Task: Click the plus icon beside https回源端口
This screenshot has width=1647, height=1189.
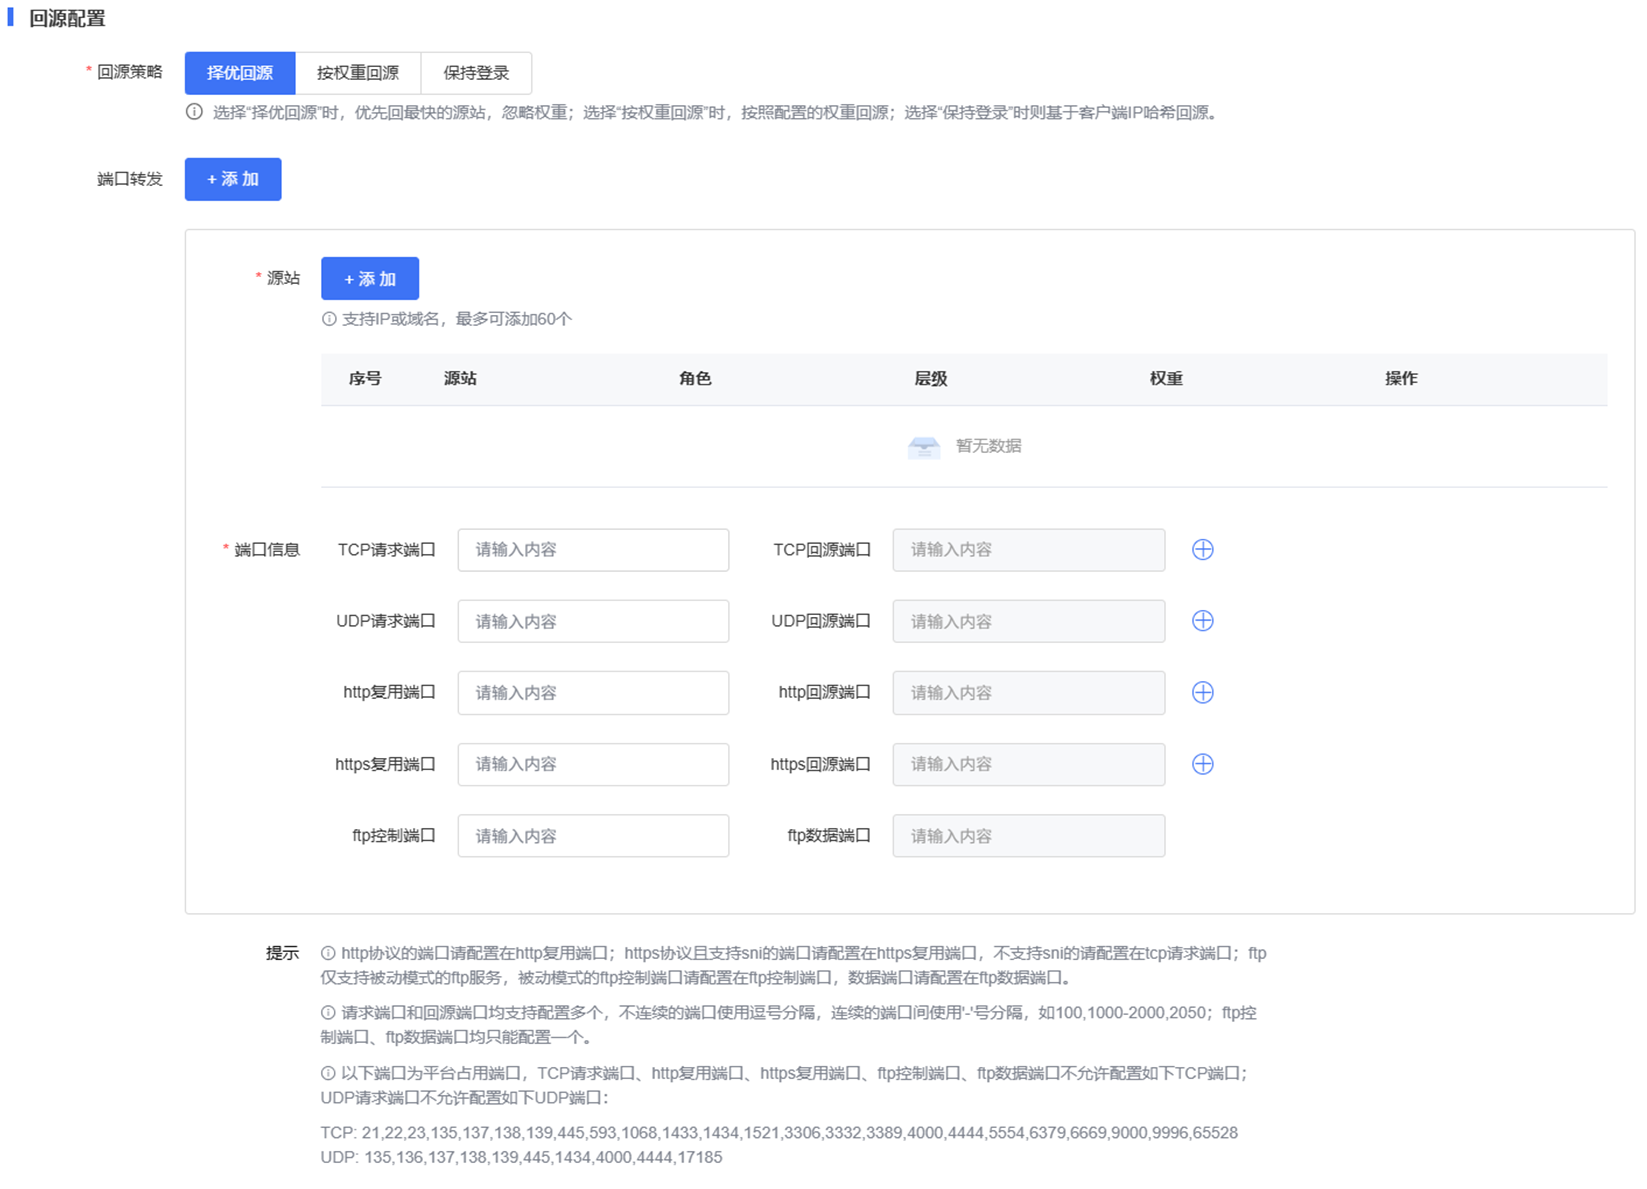Action: 1202,764
